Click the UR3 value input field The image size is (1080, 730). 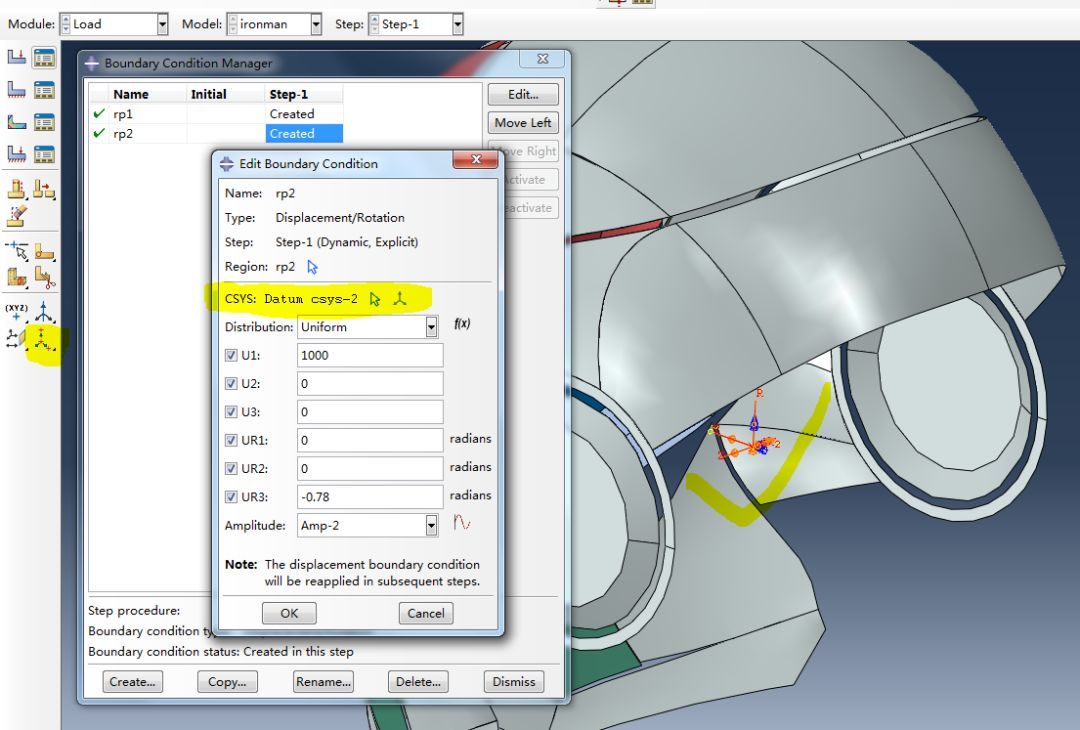[370, 497]
